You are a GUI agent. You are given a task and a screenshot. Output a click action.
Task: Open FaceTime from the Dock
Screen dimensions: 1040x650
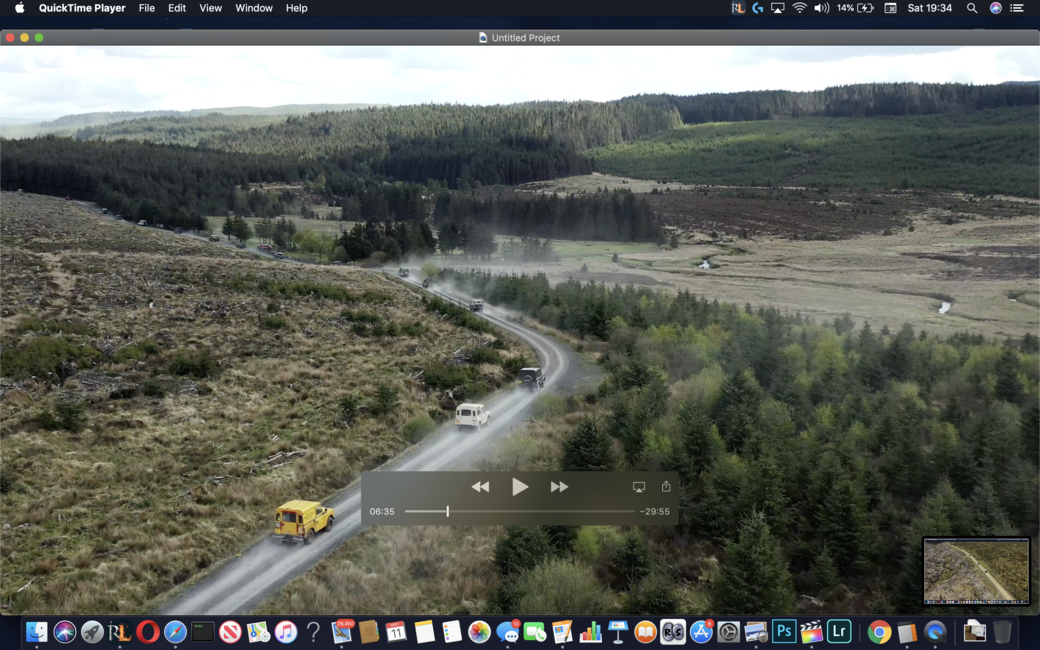click(x=535, y=631)
